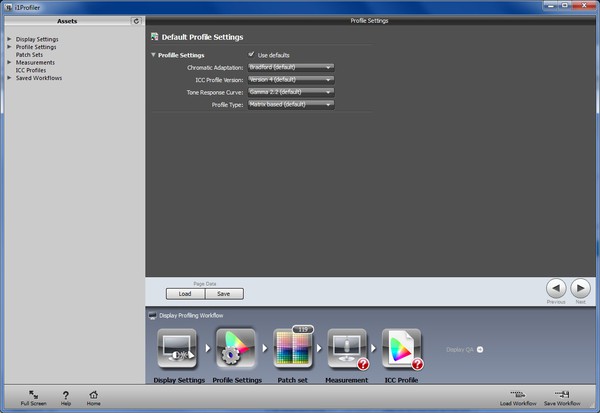Image resolution: width=600 pixels, height=413 pixels.
Task: Maximize the i1Profiler window
Action: point(565,5)
